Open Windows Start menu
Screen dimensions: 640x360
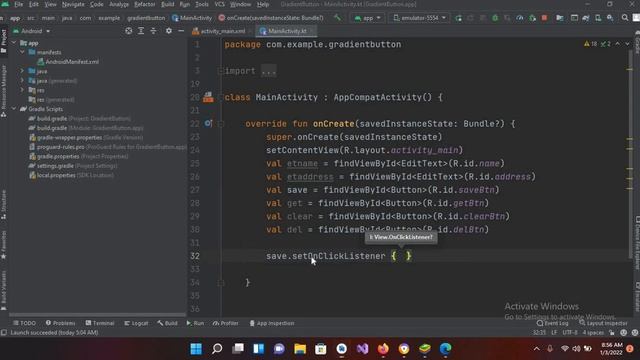(x=196, y=349)
